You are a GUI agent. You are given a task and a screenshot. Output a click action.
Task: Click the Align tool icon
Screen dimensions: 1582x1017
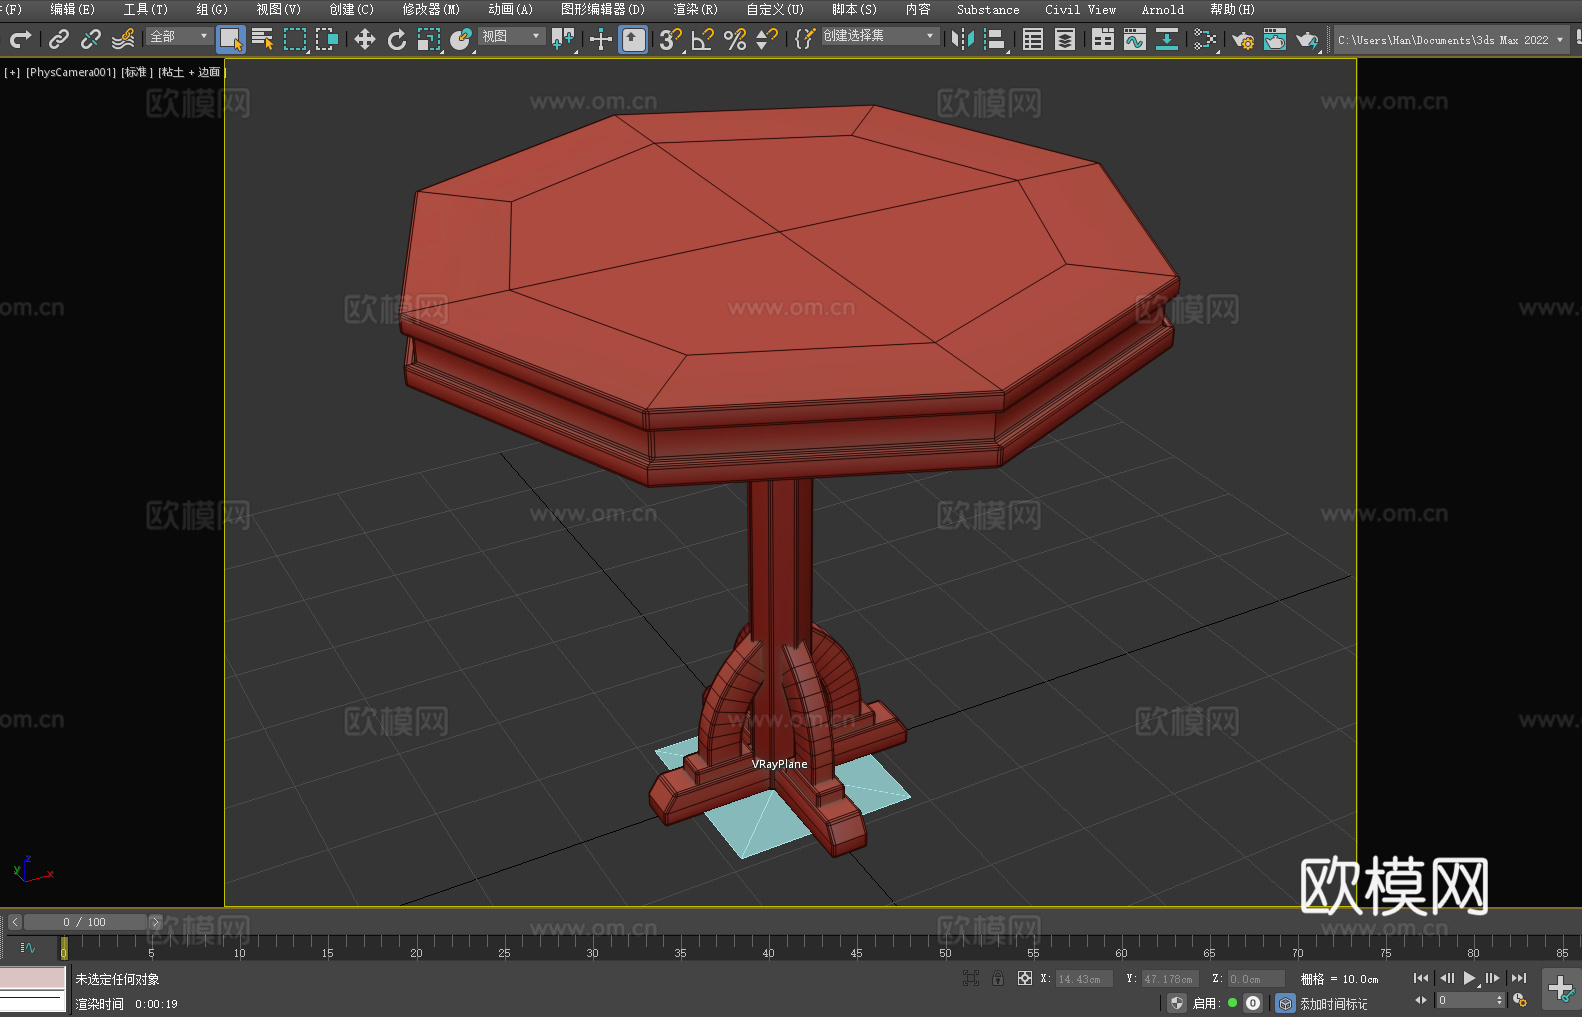tap(995, 39)
